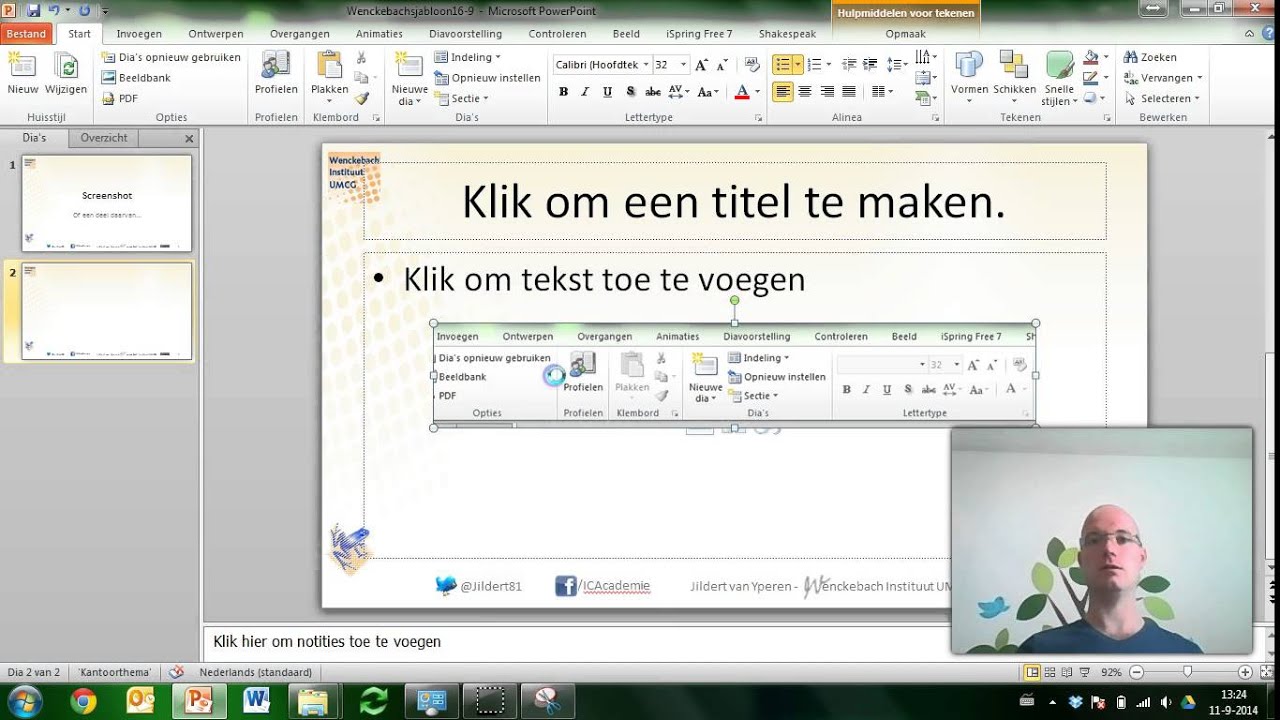Toggle Strikethrough formatting
The width and height of the screenshot is (1280, 720).
click(x=653, y=91)
